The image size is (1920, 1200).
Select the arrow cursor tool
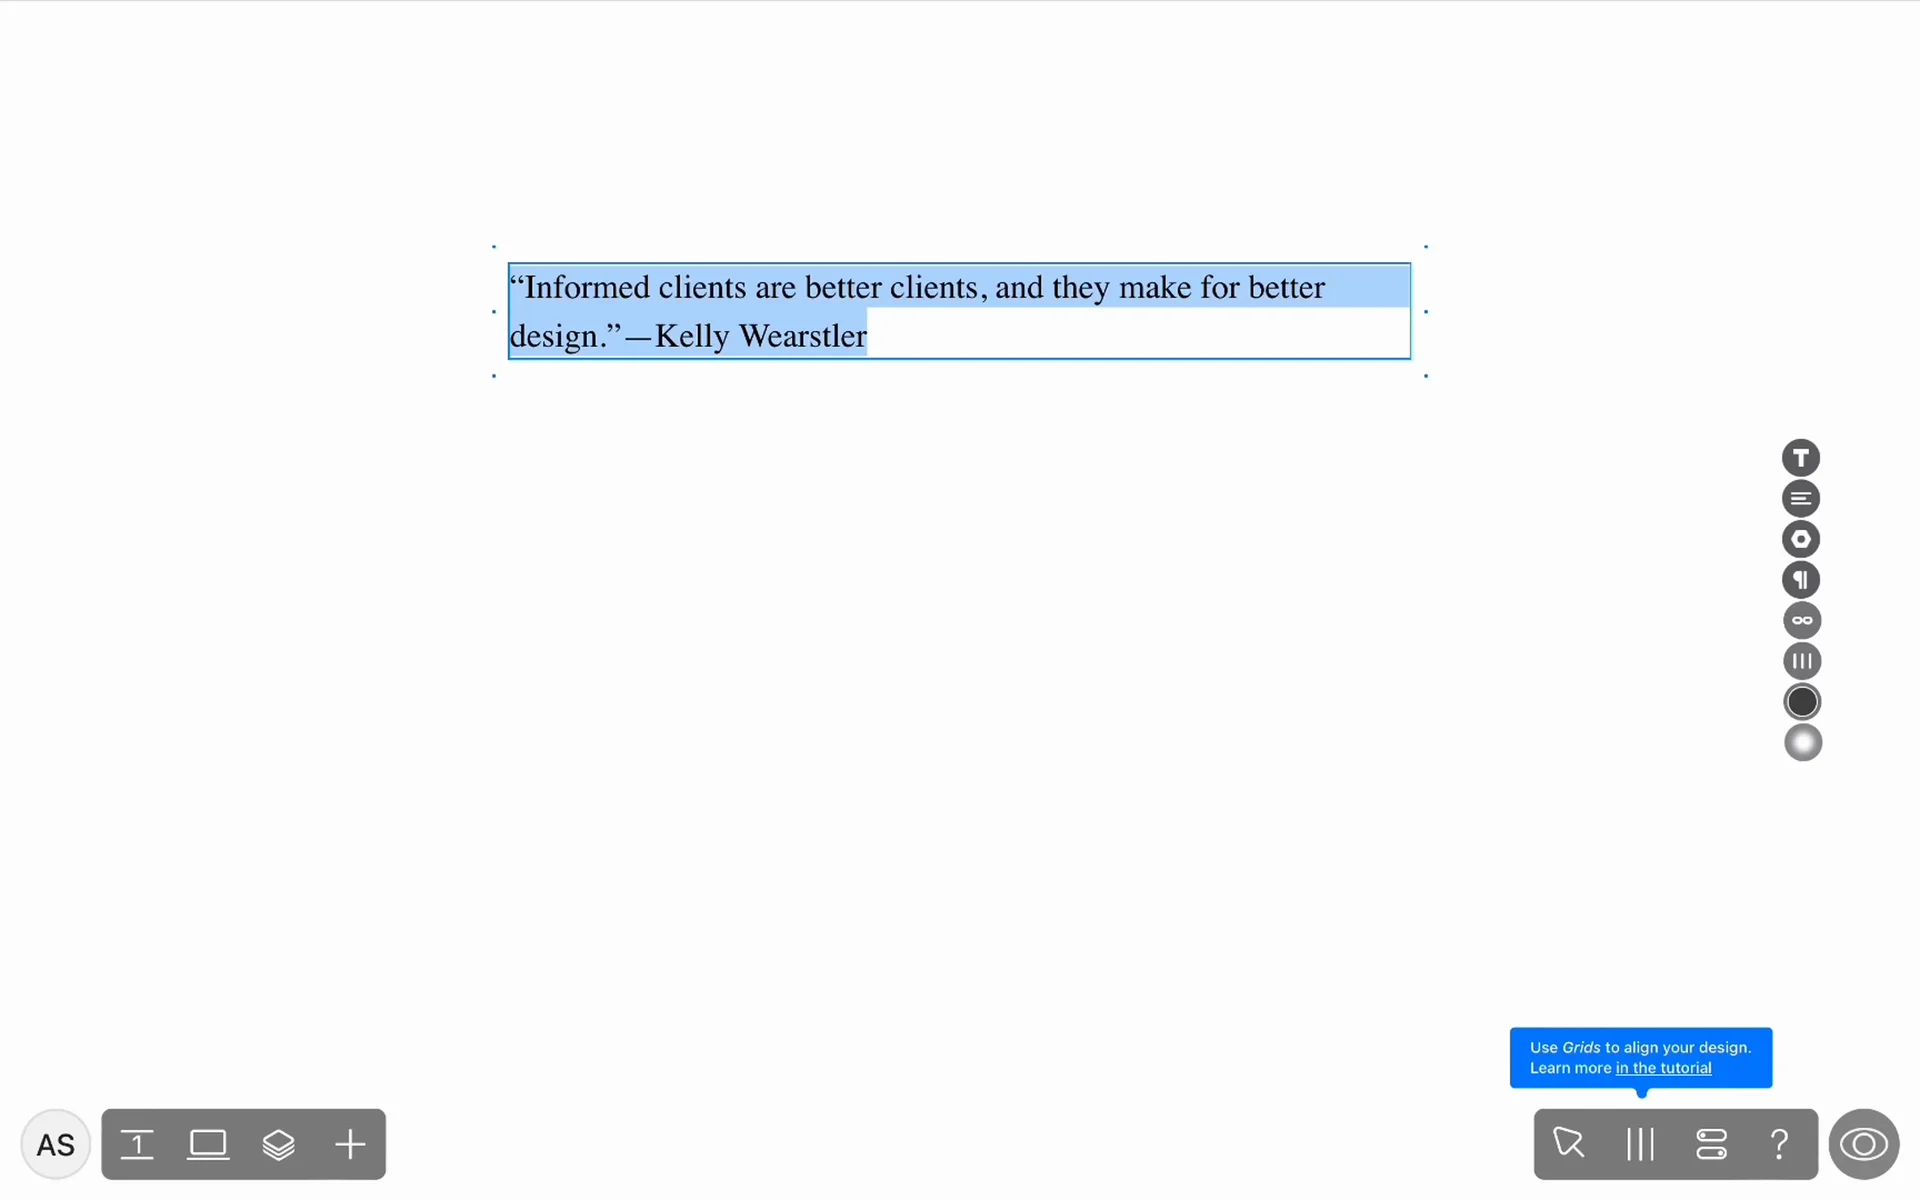tap(1568, 1143)
